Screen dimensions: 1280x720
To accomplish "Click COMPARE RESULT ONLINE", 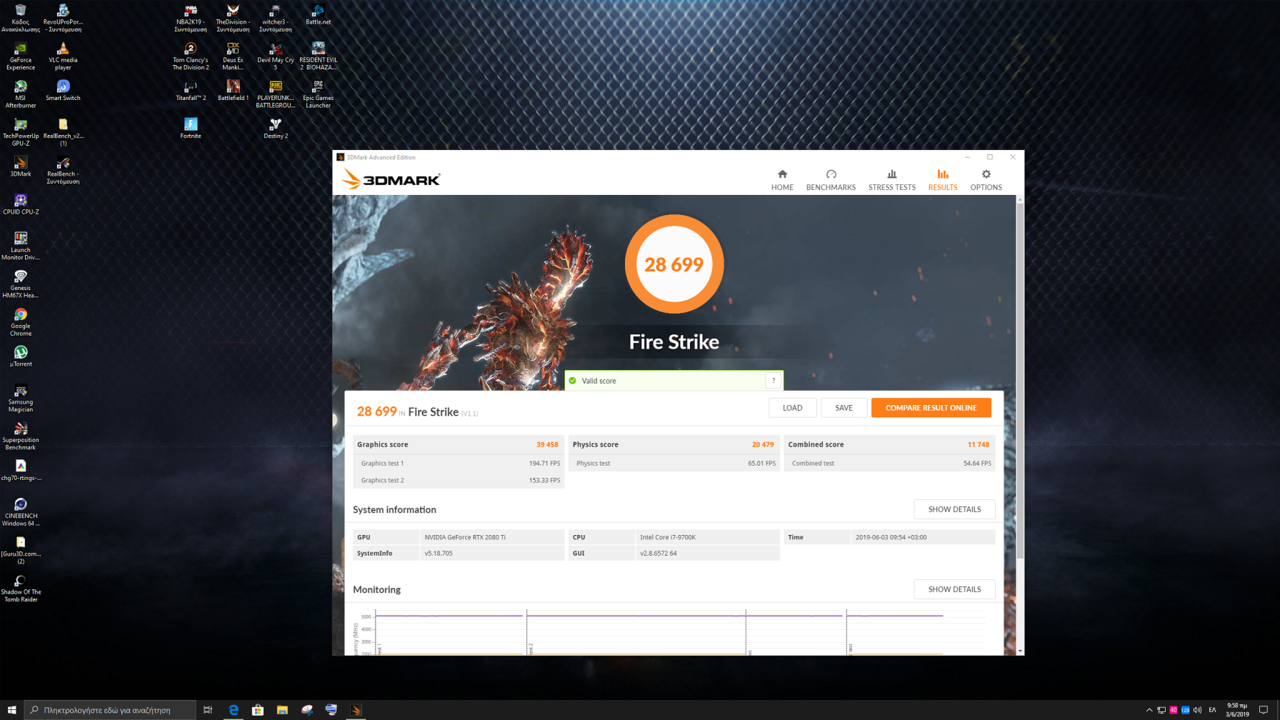I will [x=931, y=408].
